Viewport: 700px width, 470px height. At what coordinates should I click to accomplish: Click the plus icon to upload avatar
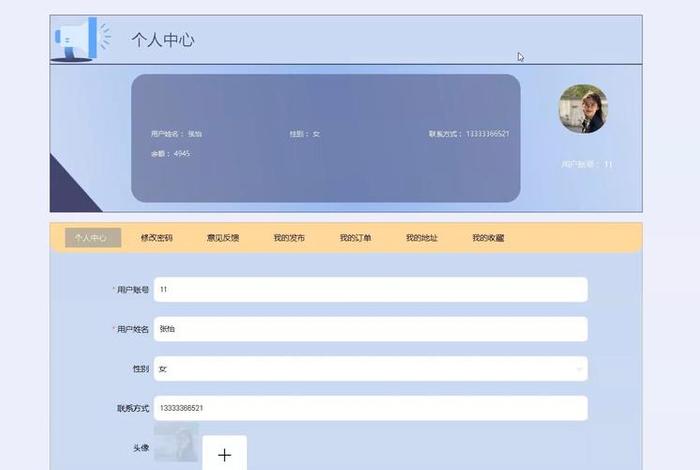click(x=225, y=455)
